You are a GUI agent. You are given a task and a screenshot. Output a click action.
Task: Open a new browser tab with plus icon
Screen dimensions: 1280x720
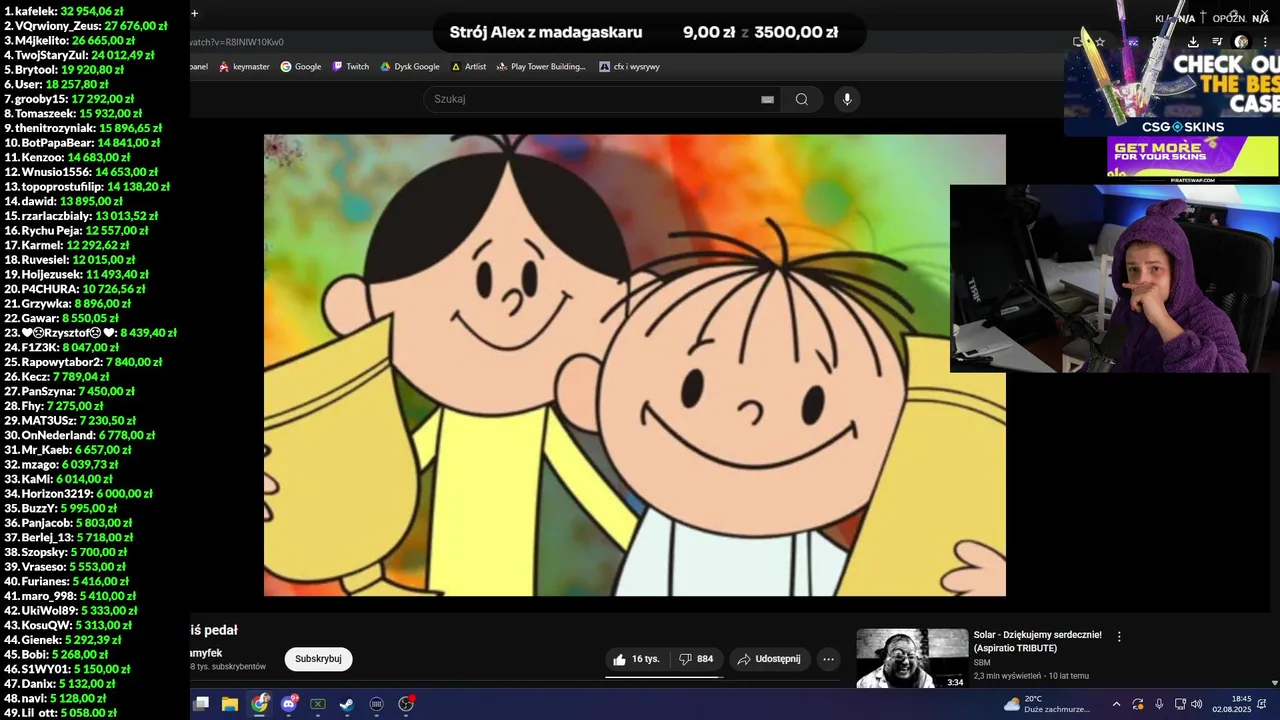coord(194,13)
